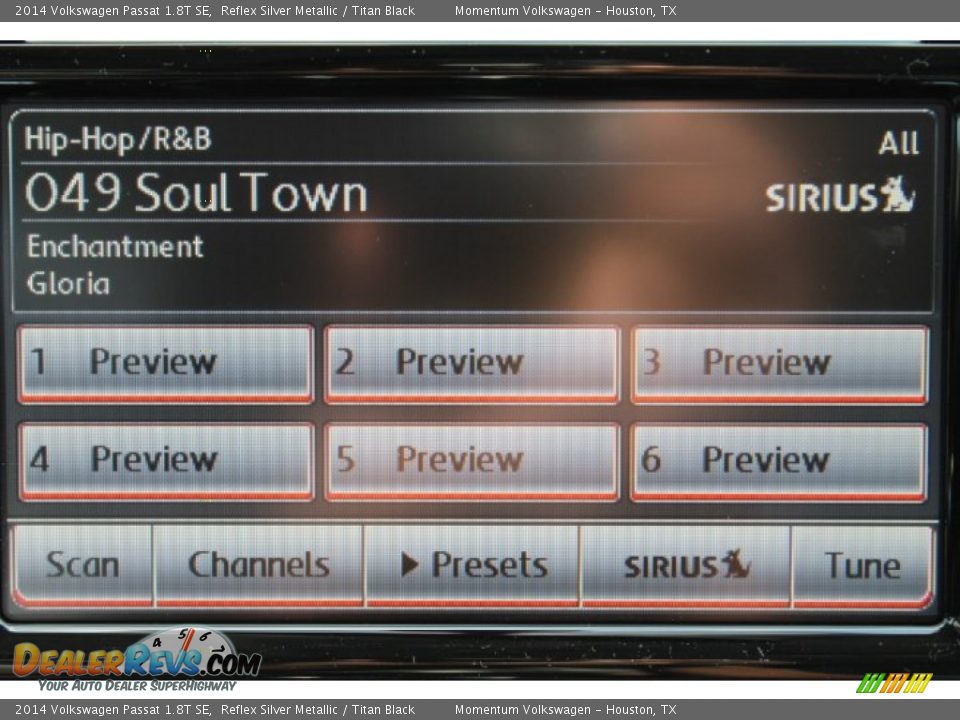Viewport: 960px width, 720px height.
Task: Select preset 2 Preview button
Action: (472, 363)
